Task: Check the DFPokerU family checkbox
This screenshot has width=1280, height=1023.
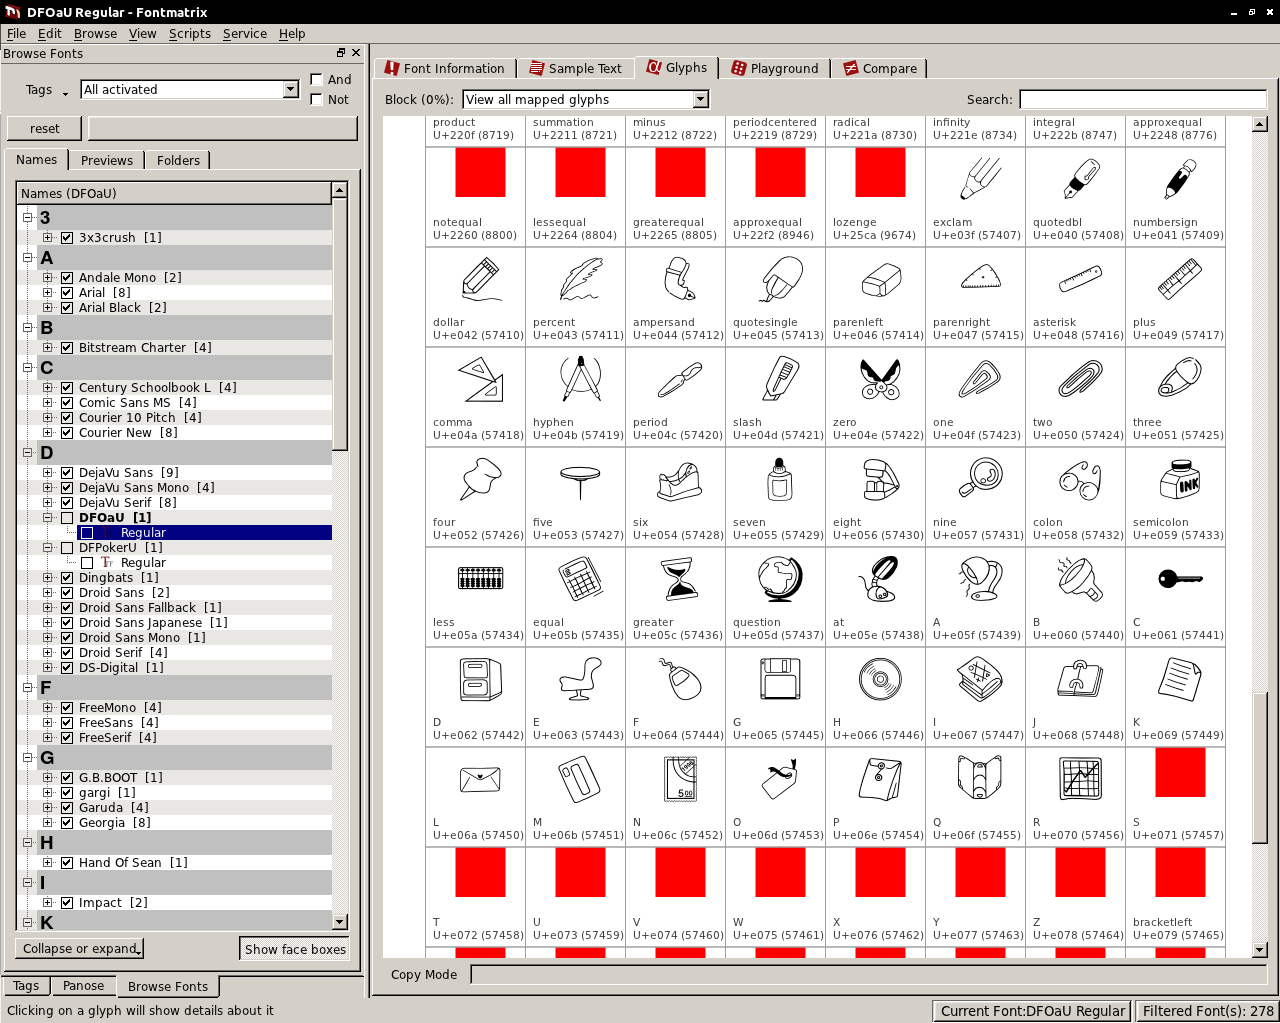Action: (67, 548)
